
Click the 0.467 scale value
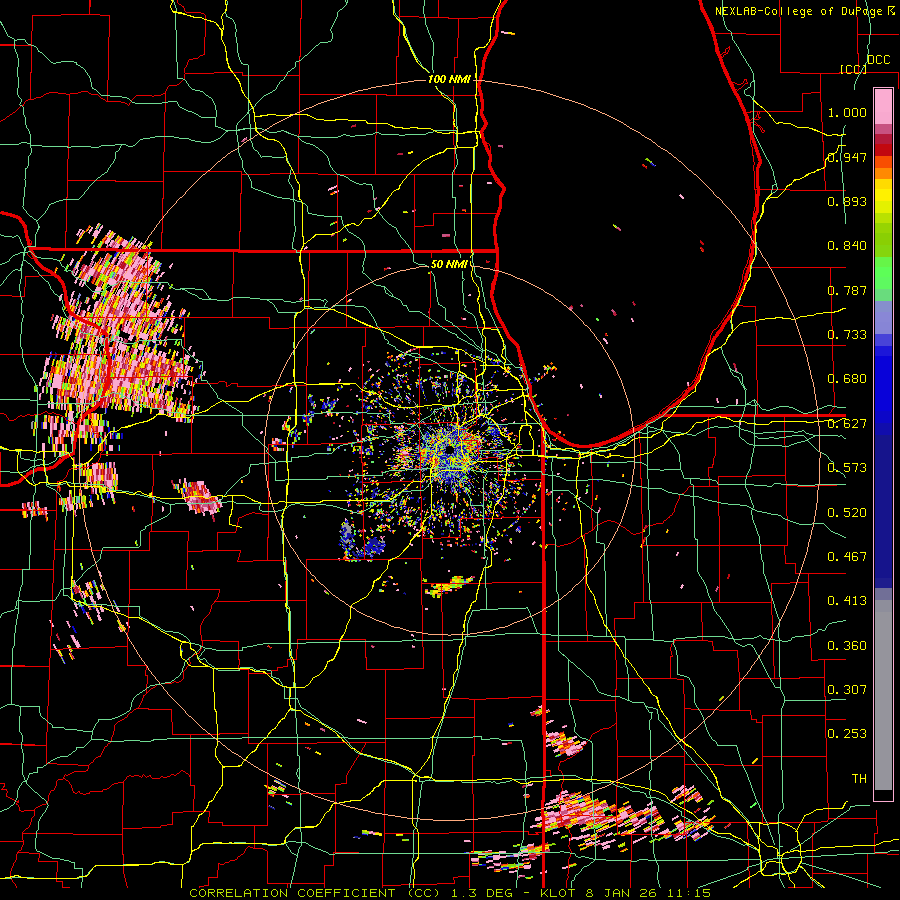tap(847, 557)
